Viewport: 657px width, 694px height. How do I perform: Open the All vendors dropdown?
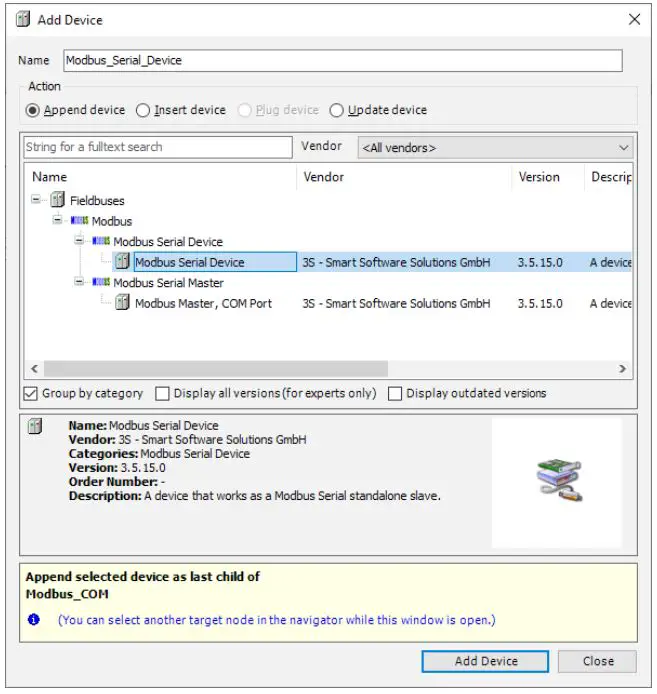pos(495,147)
